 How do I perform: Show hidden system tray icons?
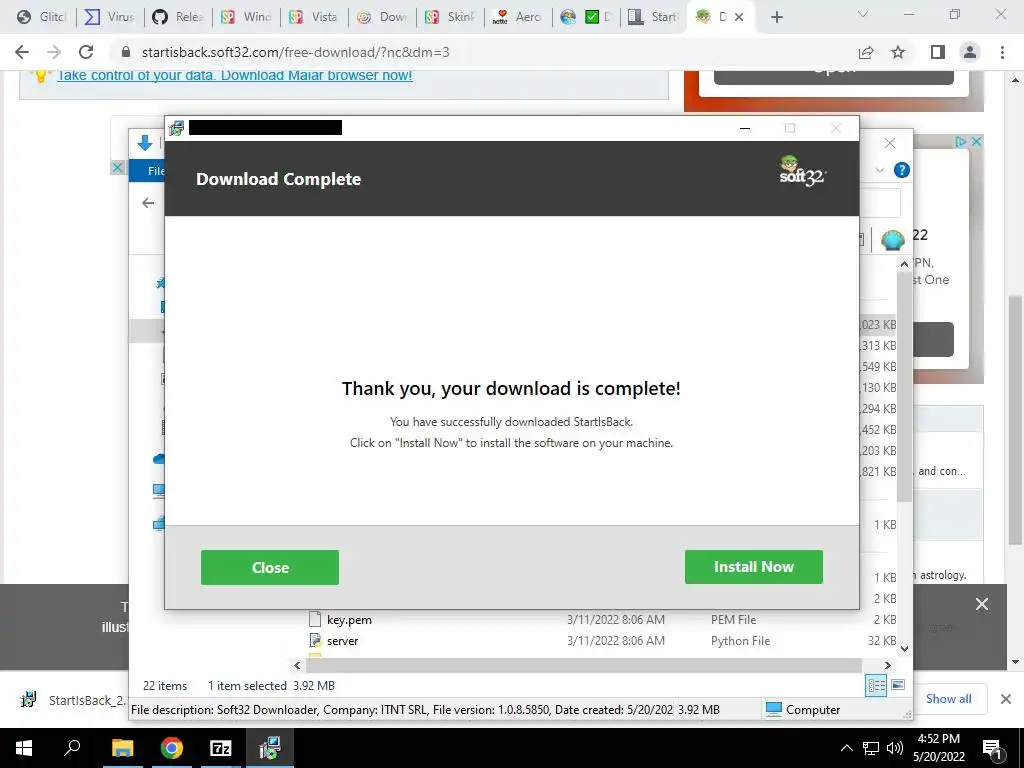[x=846, y=748]
